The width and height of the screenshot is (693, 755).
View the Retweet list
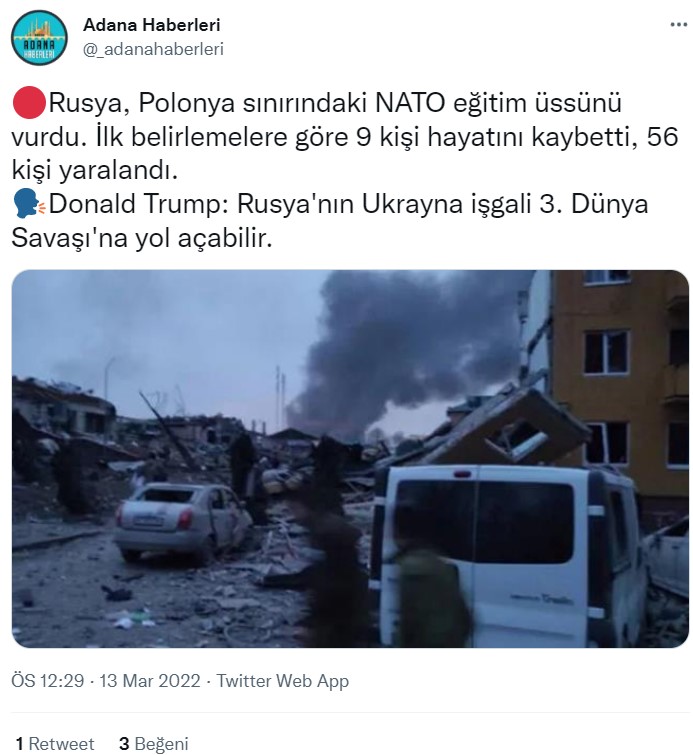pos(55,744)
